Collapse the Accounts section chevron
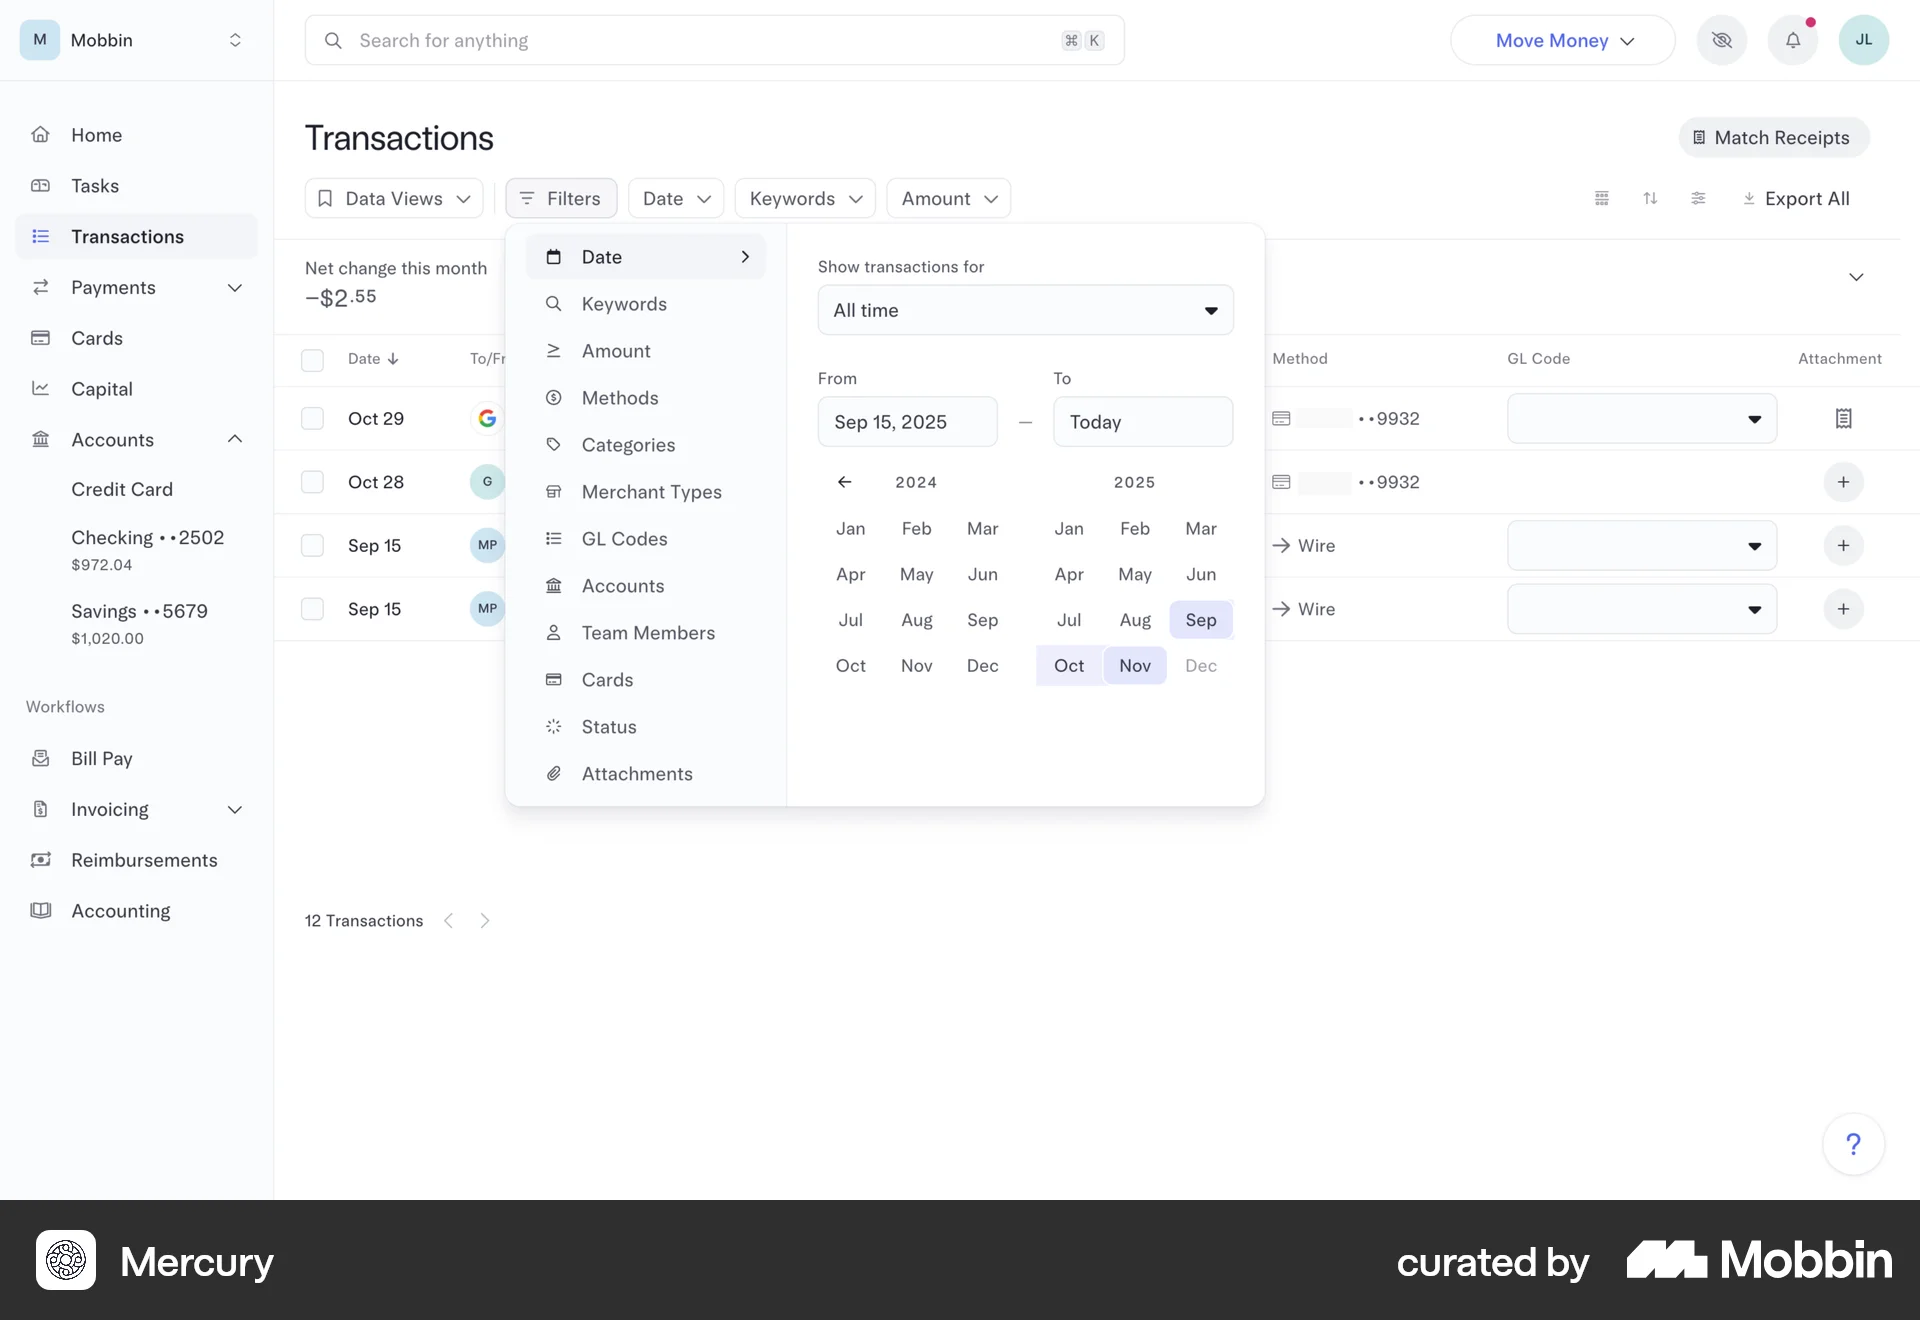The image size is (1920, 1320). pos(234,439)
